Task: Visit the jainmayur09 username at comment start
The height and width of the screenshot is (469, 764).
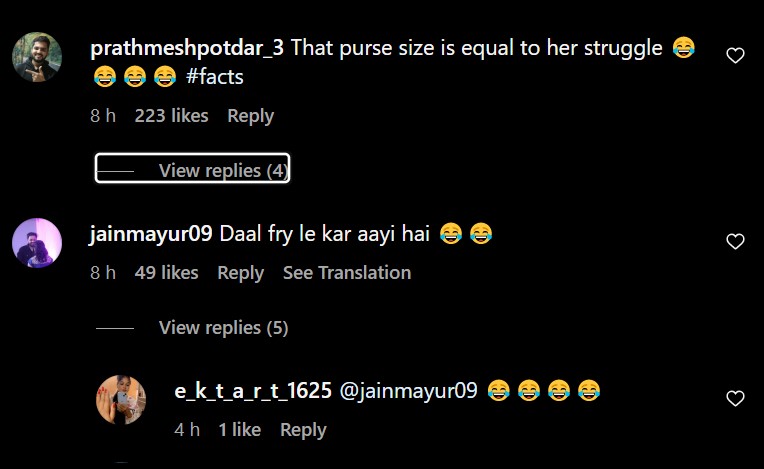Action: click(x=151, y=234)
